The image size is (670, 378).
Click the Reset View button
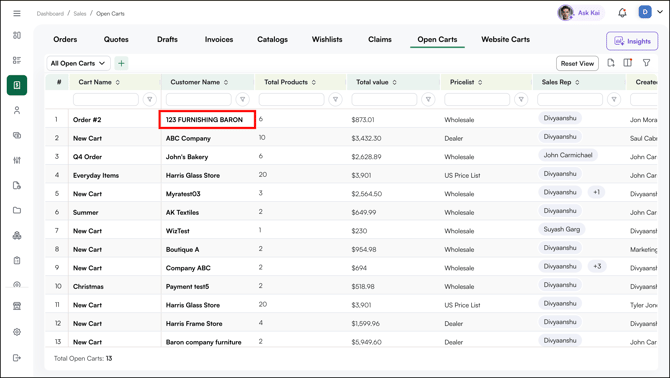pos(577,63)
